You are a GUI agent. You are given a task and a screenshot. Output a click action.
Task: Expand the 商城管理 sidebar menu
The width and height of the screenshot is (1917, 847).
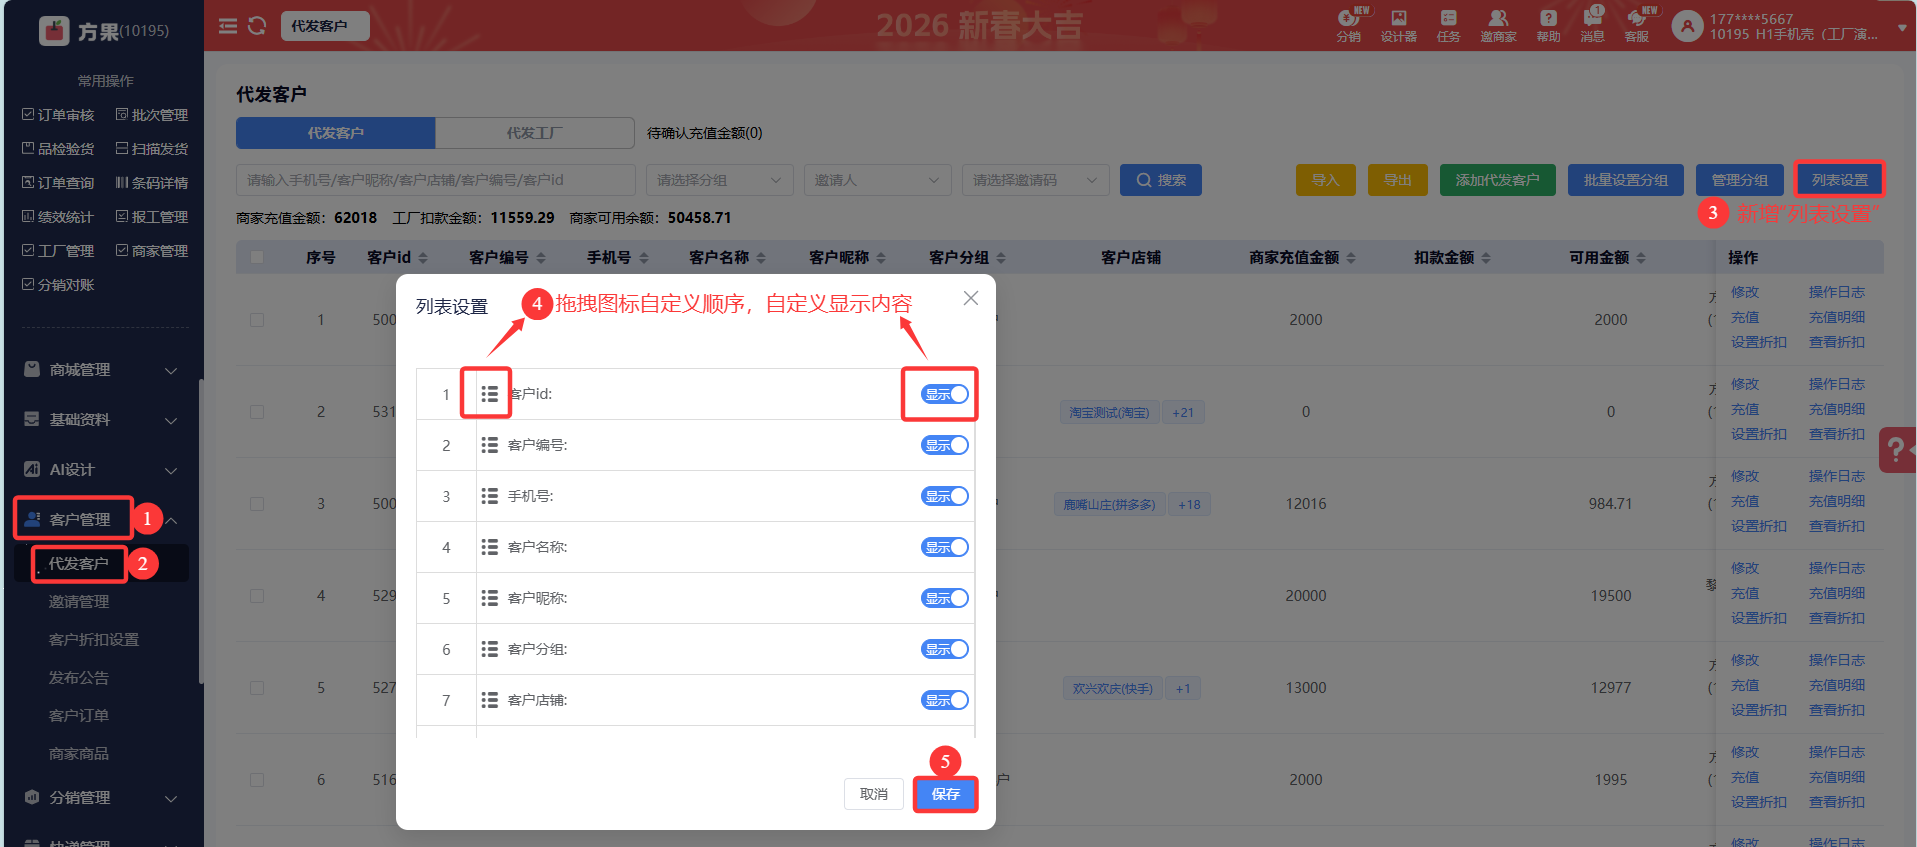point(101,370)
